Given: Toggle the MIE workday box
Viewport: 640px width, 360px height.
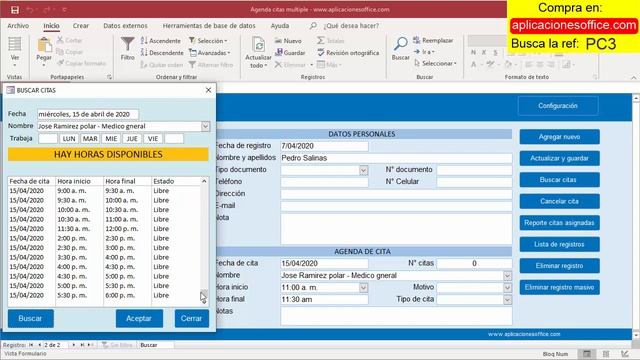Looking at the screenshot, I should [111, 139].
